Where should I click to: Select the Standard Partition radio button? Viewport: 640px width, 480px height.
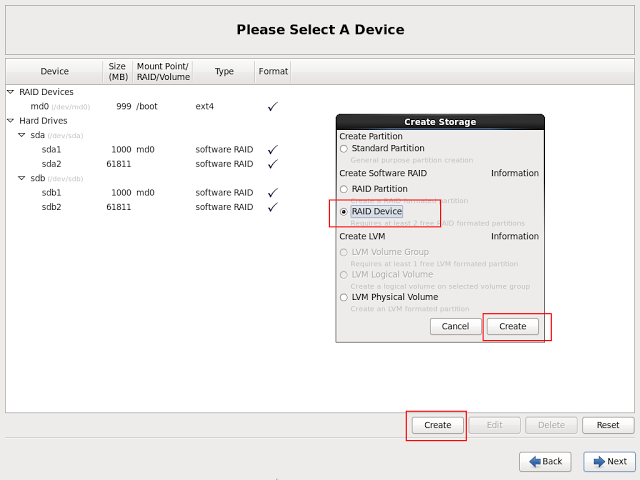pyautogui.click(x=344, y=149)
